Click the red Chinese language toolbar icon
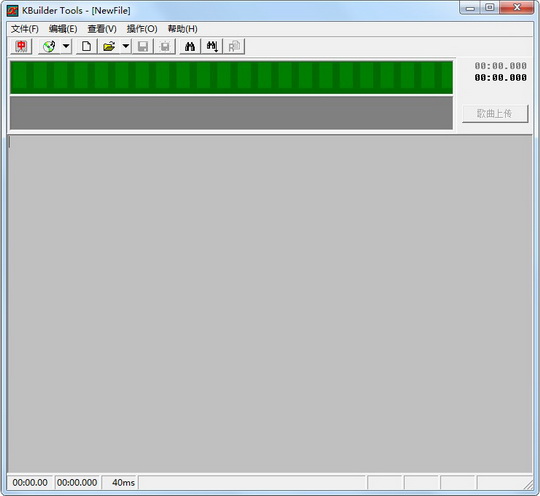The height and width of the screenshot is (496, 540). (21, 46)
